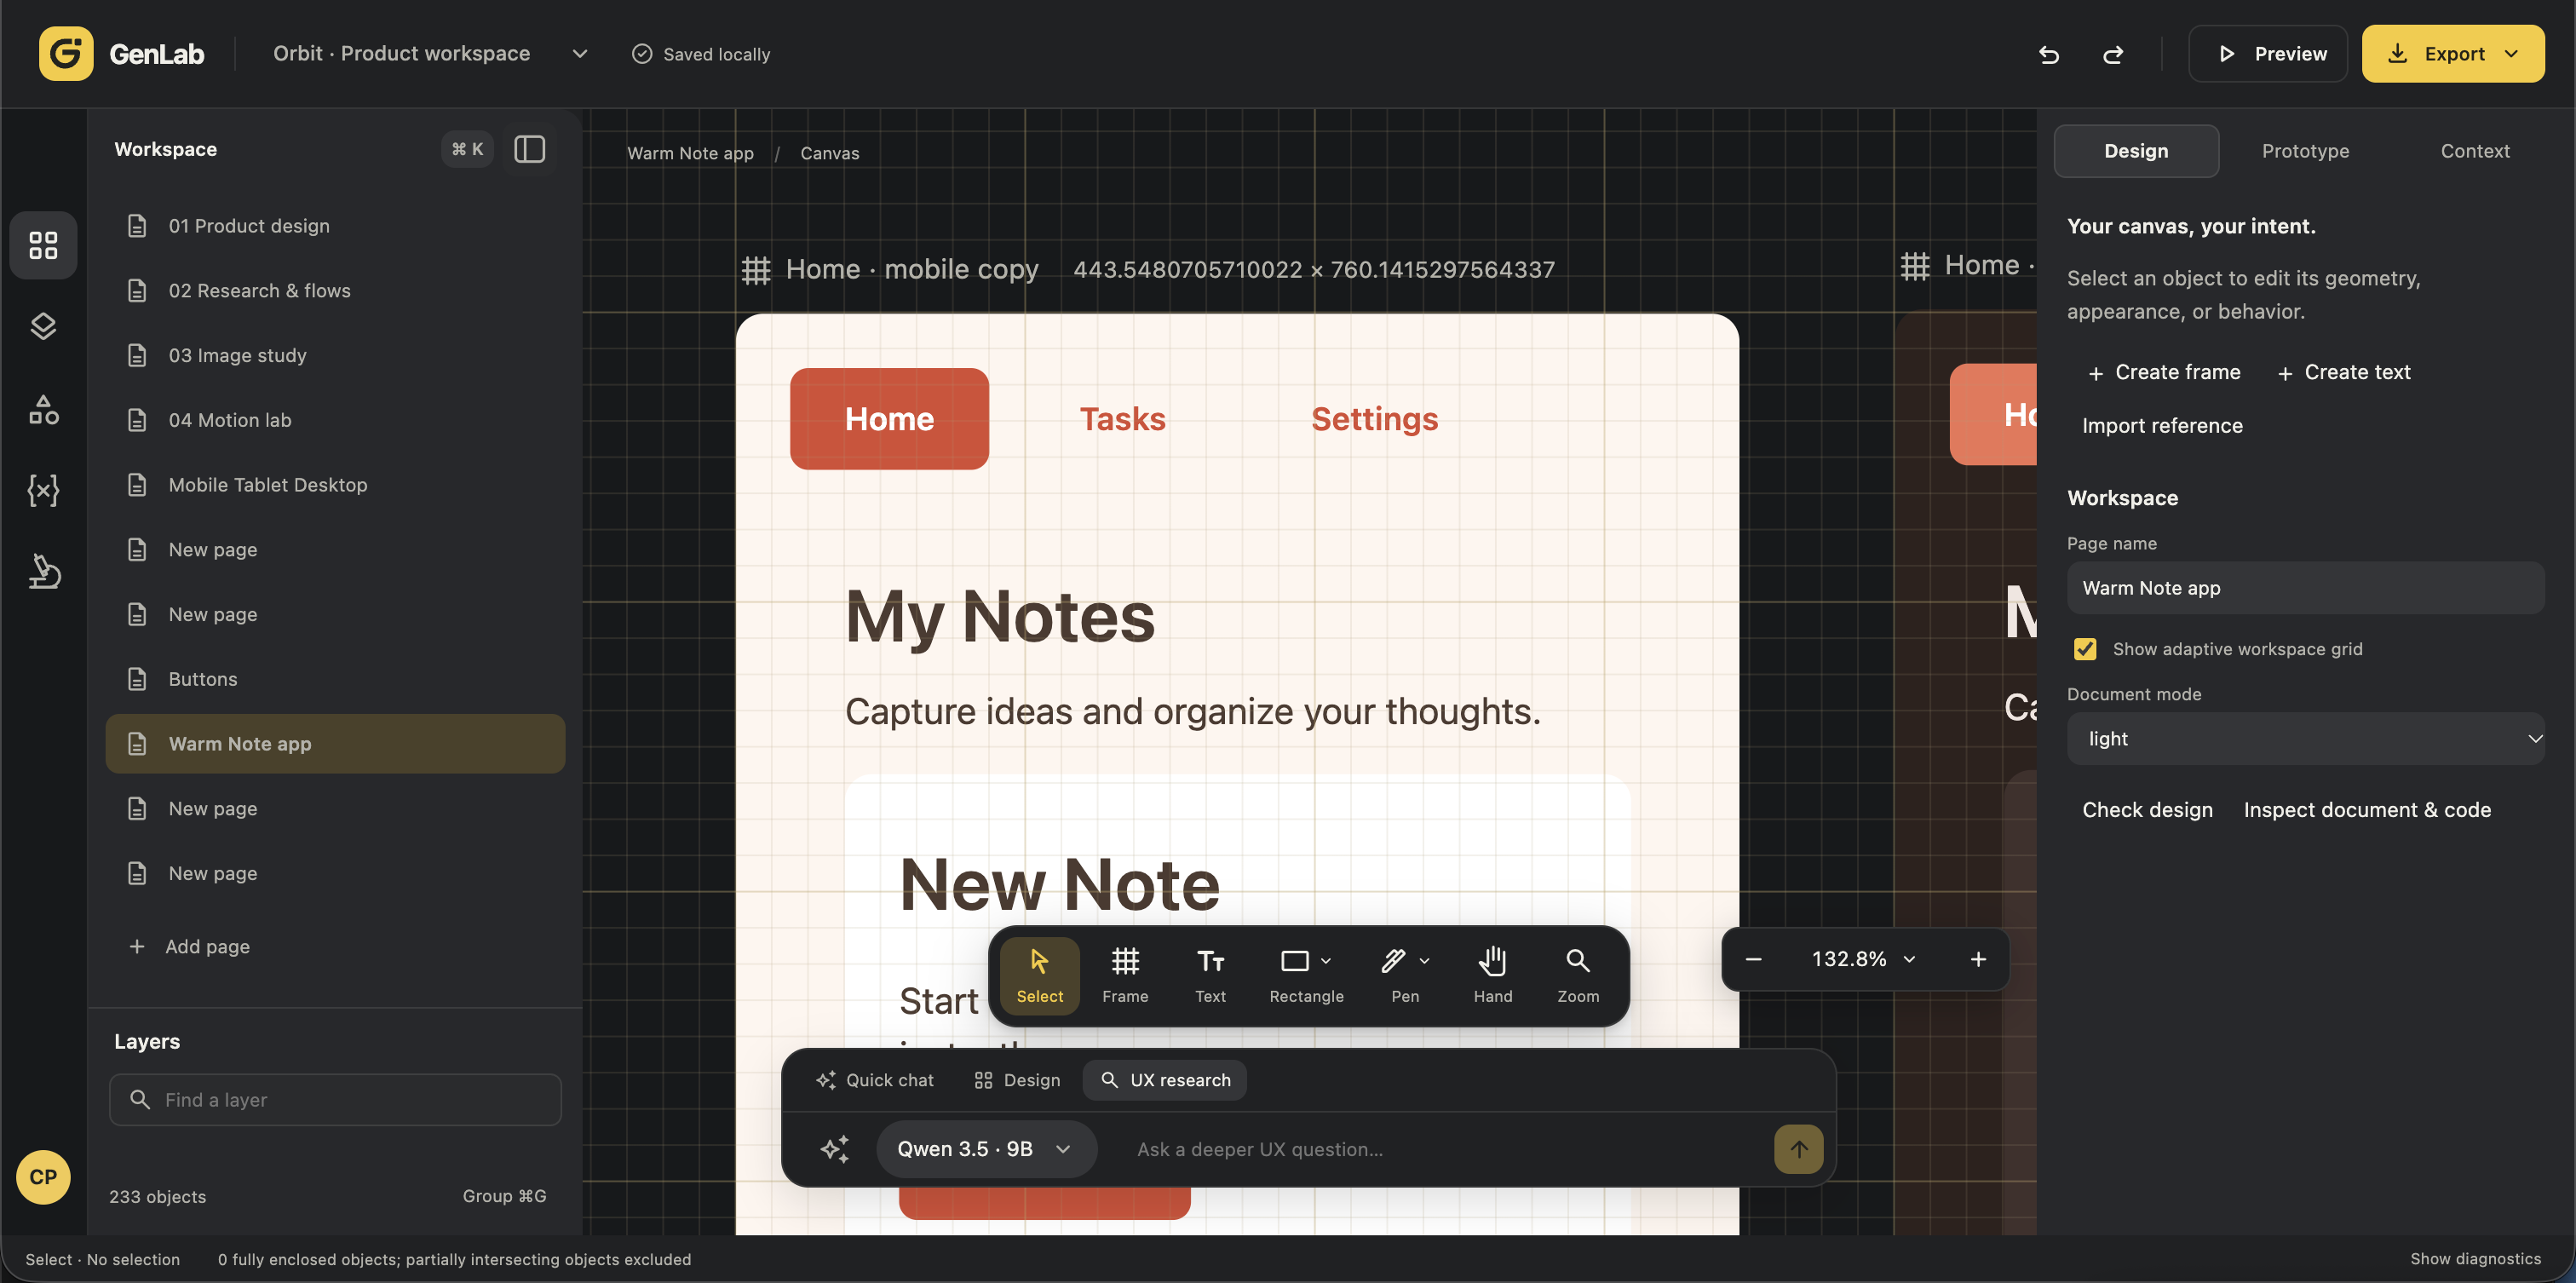Select the Select arrow tool
Viewport: 2576px width, 1283px height.
point(1039,975)
